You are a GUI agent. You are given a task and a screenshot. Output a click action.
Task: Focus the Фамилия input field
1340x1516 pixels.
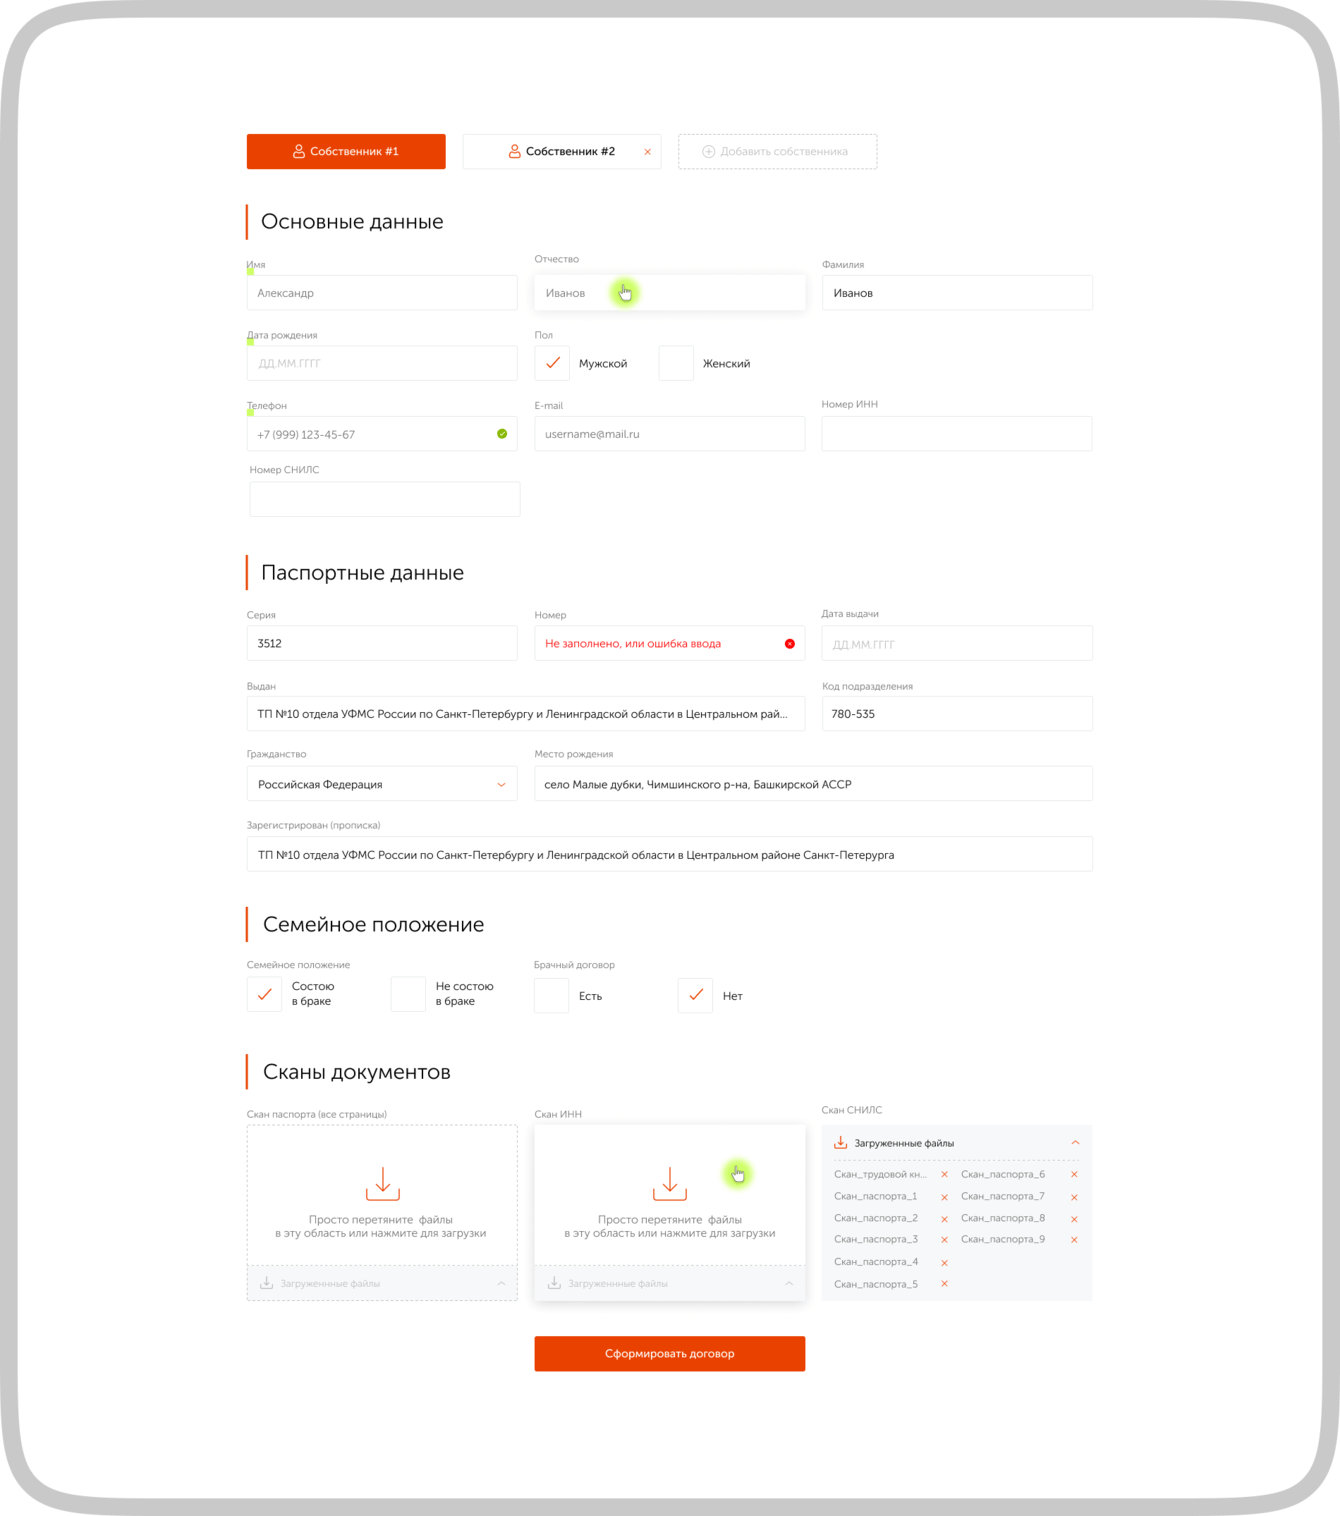[x=957, y=293]
